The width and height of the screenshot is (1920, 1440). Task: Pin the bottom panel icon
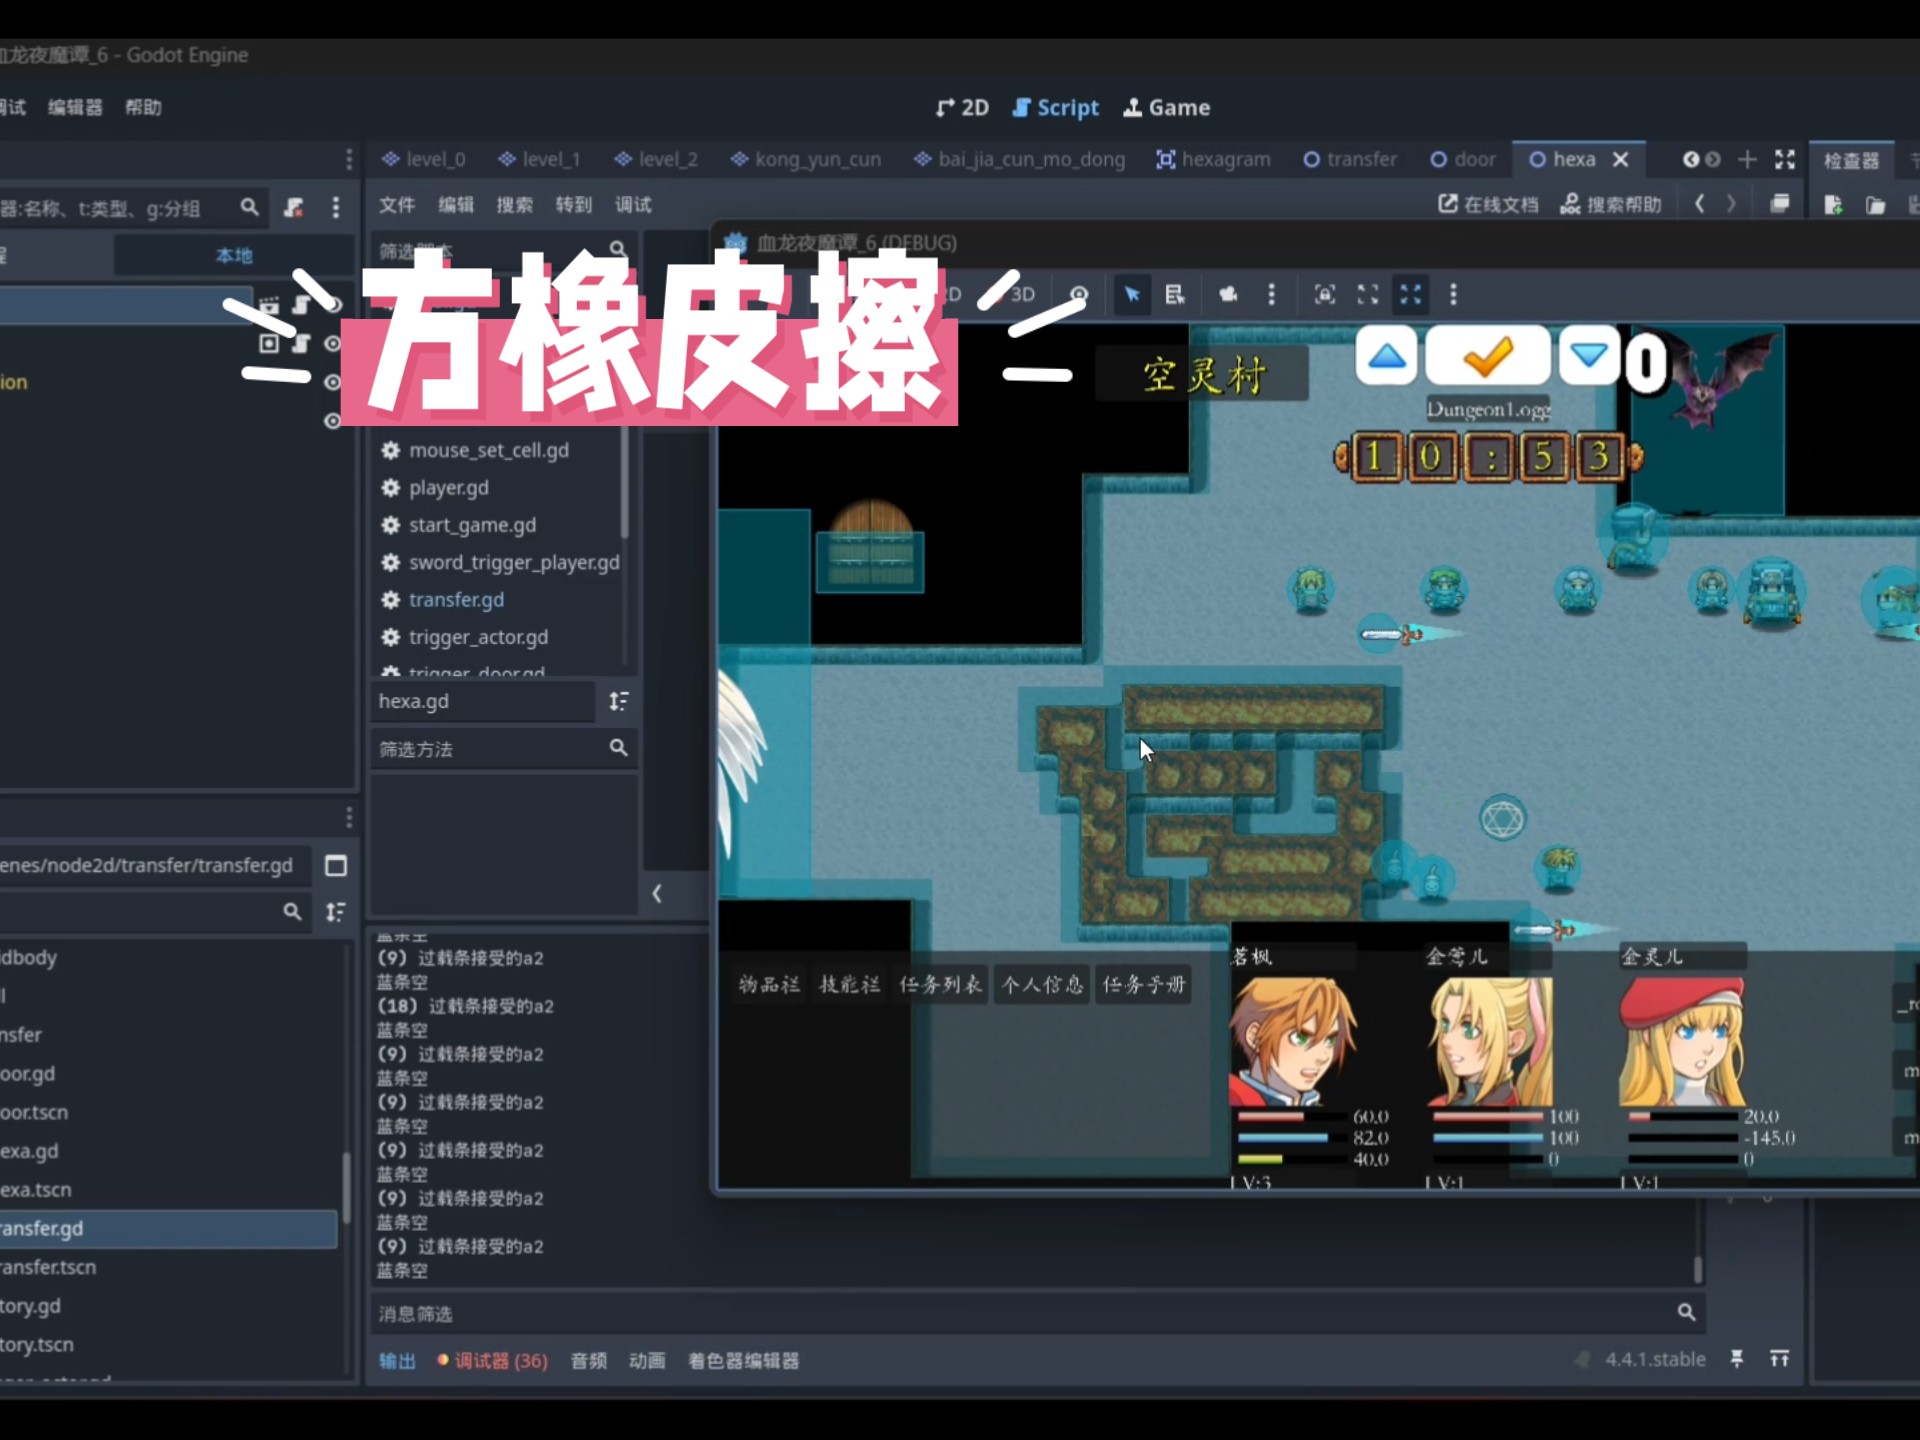(1737, 1359)
